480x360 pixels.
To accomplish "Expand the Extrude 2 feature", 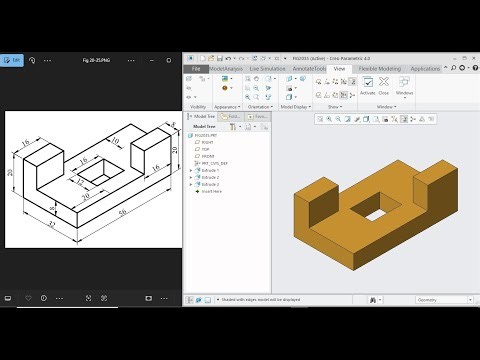I will [x=191, y=177].
